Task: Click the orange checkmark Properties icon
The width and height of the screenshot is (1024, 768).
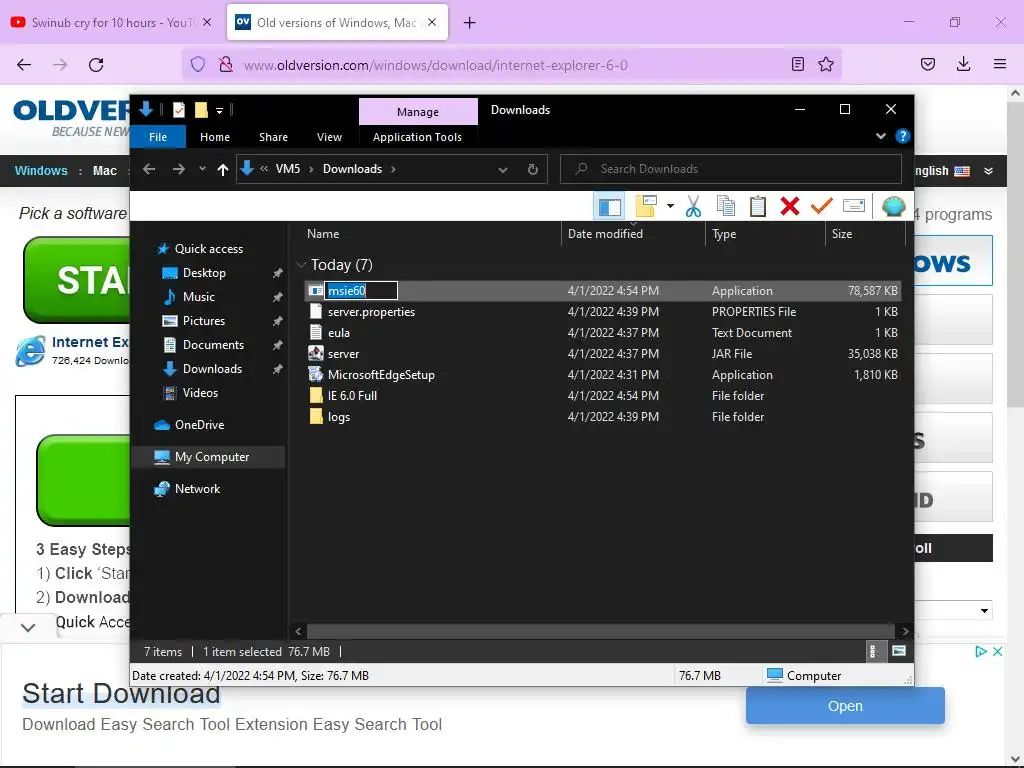Action: (821, 206)
